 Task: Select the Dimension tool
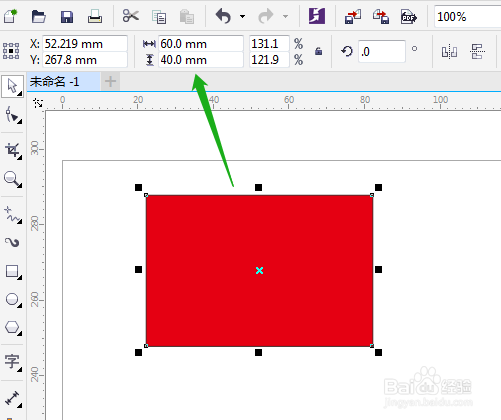pos(13,398)
